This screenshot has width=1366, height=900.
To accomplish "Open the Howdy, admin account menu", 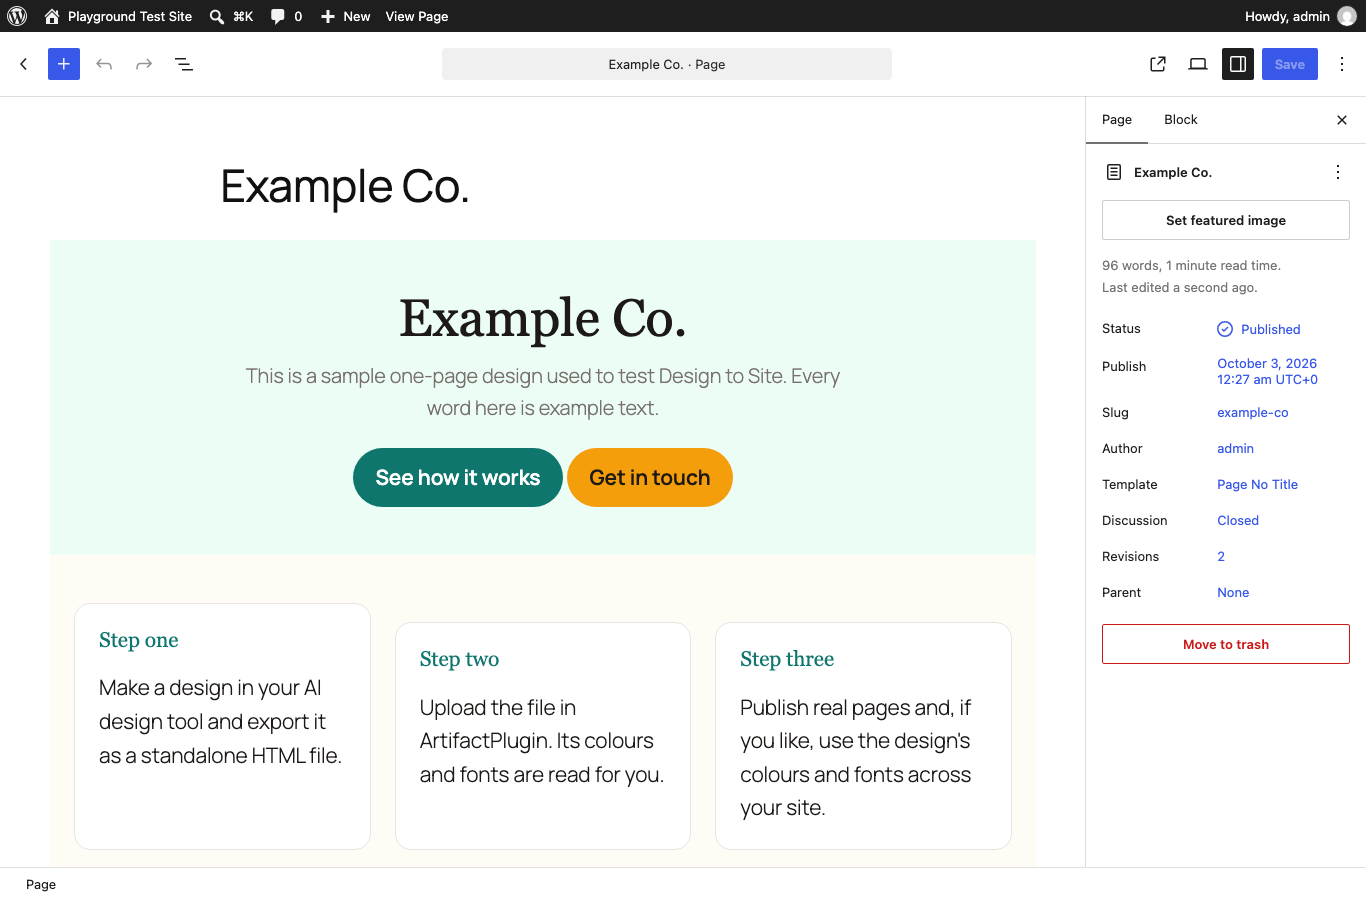I will [x=1300, y=16].
